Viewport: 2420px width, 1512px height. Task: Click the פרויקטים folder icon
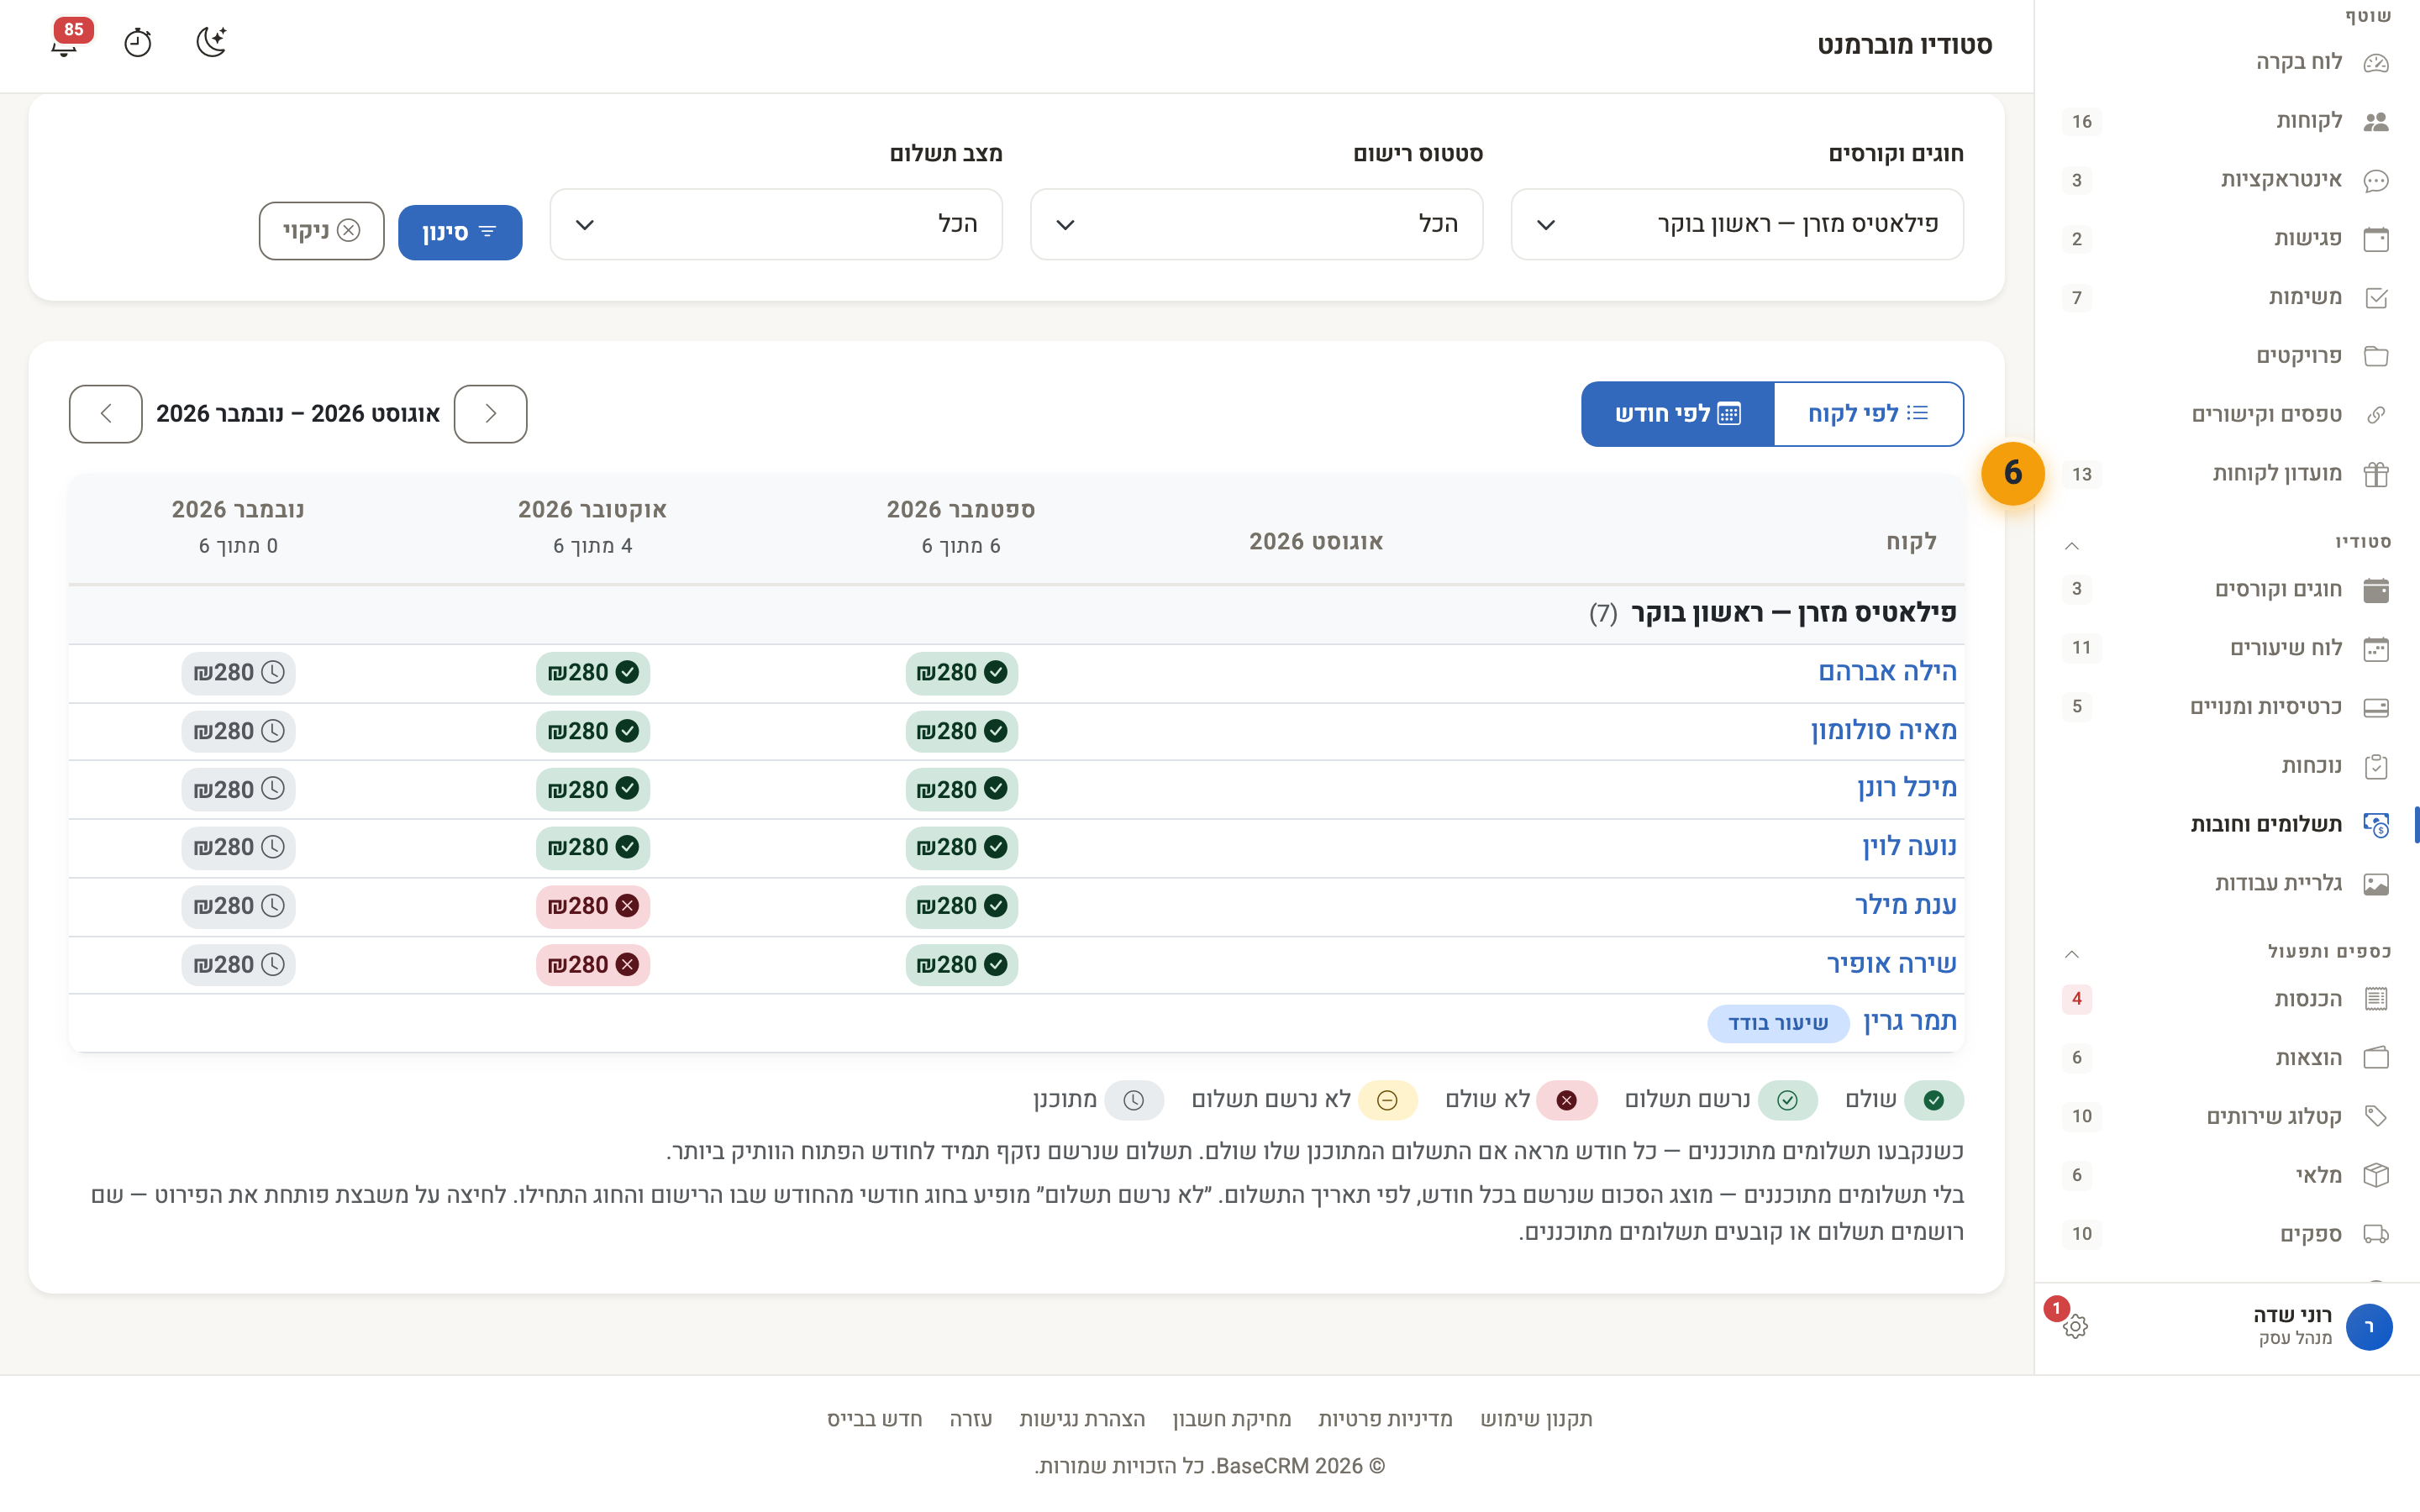[2376, 356]
